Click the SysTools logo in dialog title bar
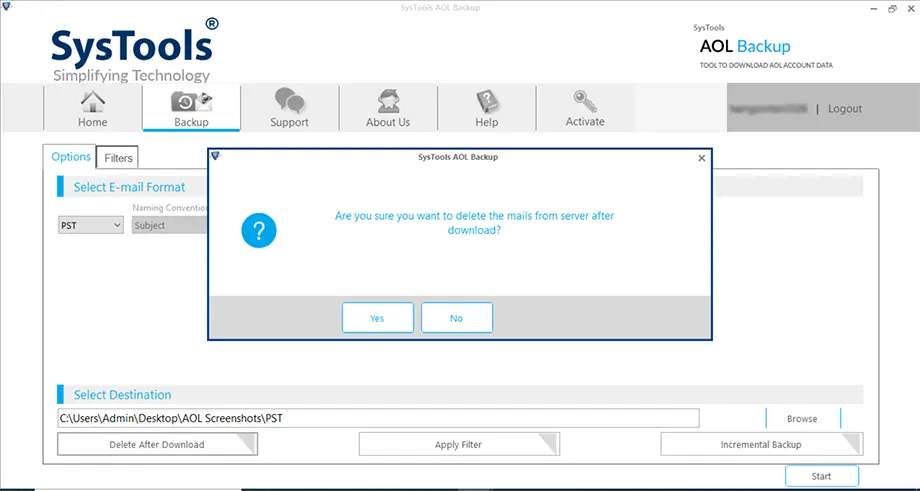920x491 pixels. click(x=215, y=156)
